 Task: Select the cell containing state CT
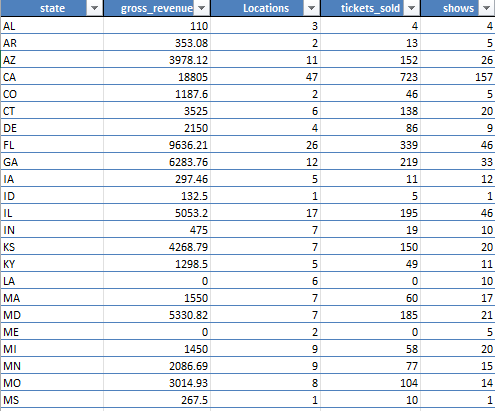point(52,111)
